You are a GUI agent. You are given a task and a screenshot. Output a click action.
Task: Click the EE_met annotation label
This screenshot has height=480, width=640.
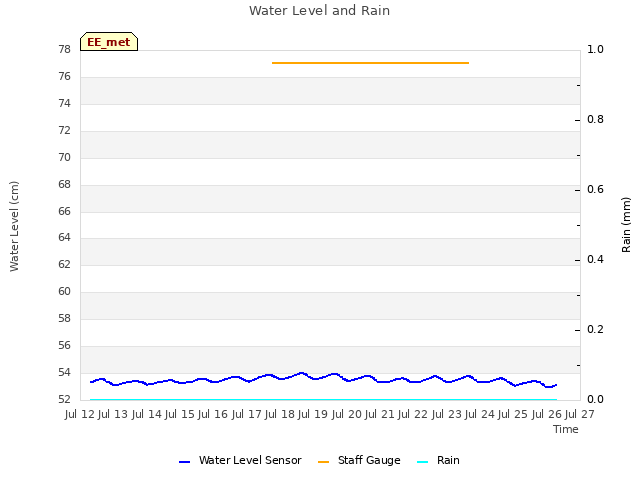109,42
